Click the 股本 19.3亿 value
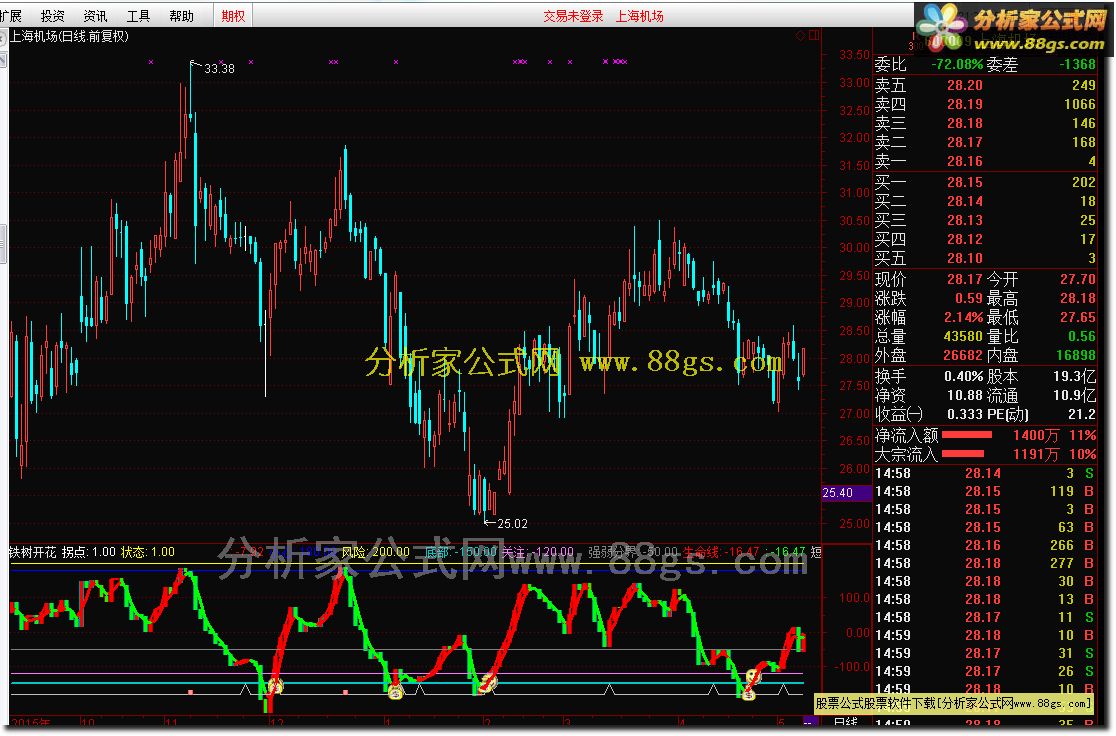The image size is (1116, 736). click(1075, 377)
